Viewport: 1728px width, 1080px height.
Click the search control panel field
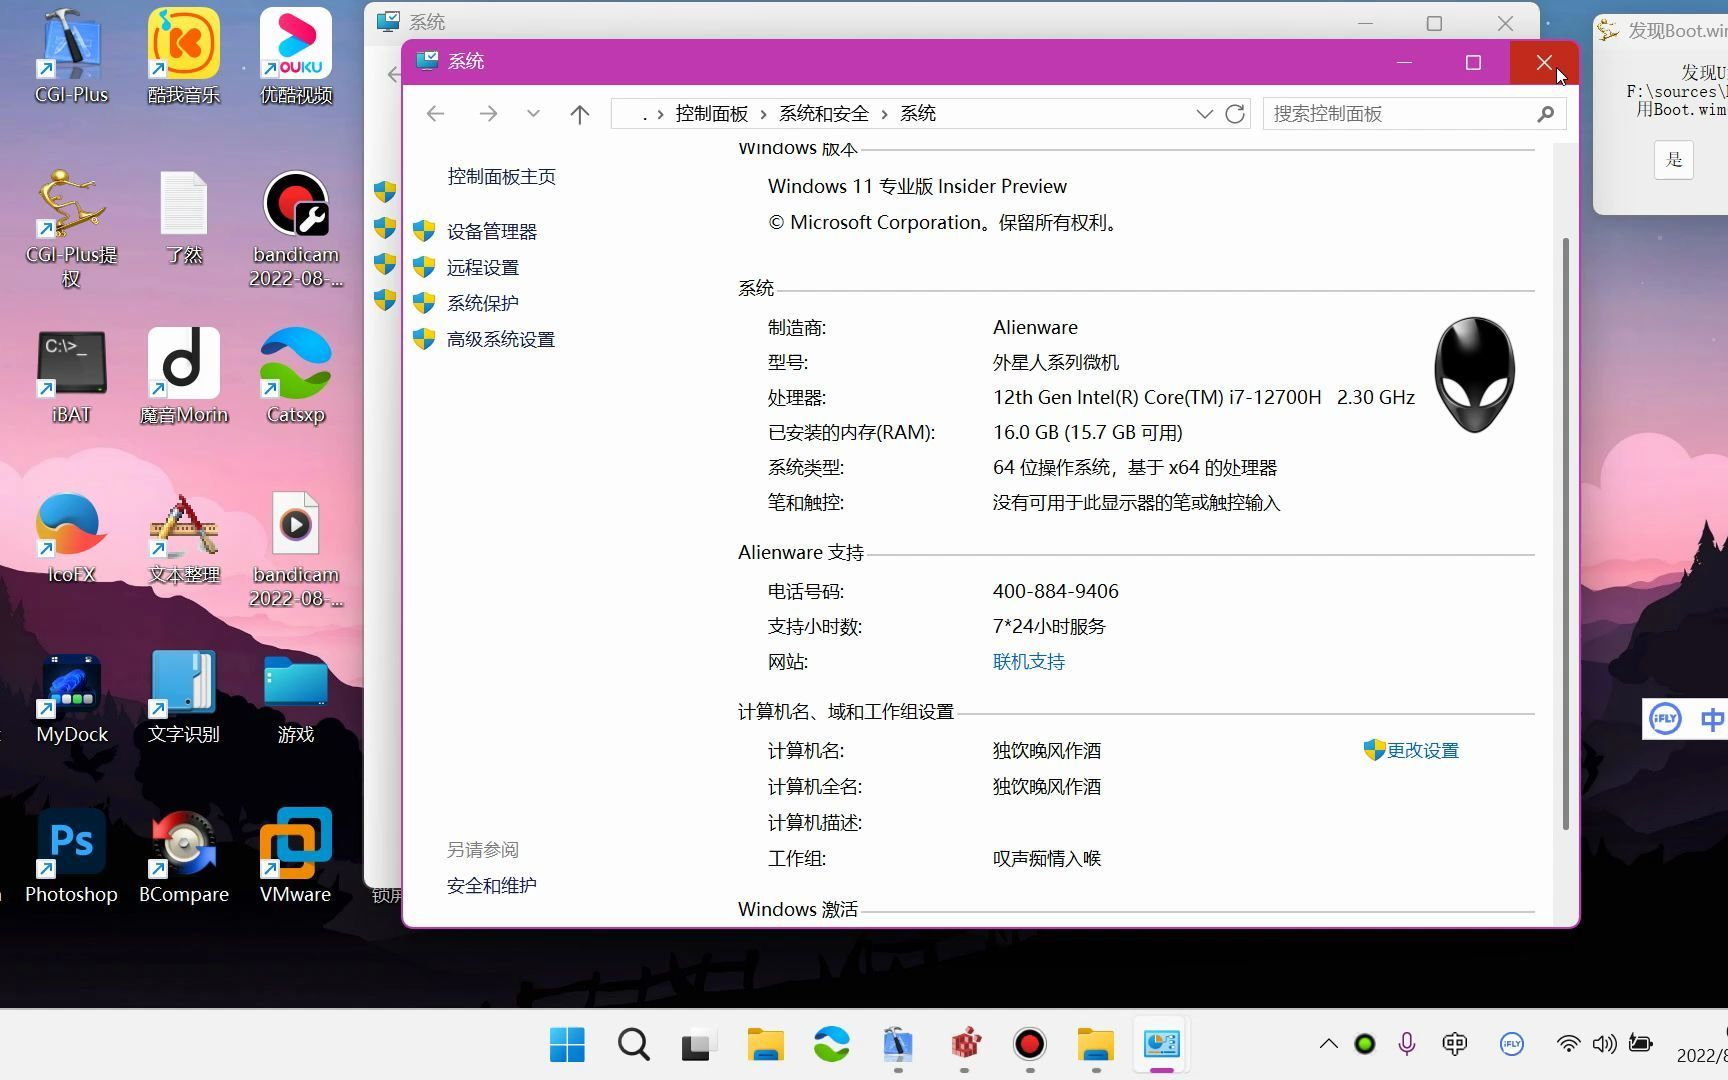point(1414,114)
